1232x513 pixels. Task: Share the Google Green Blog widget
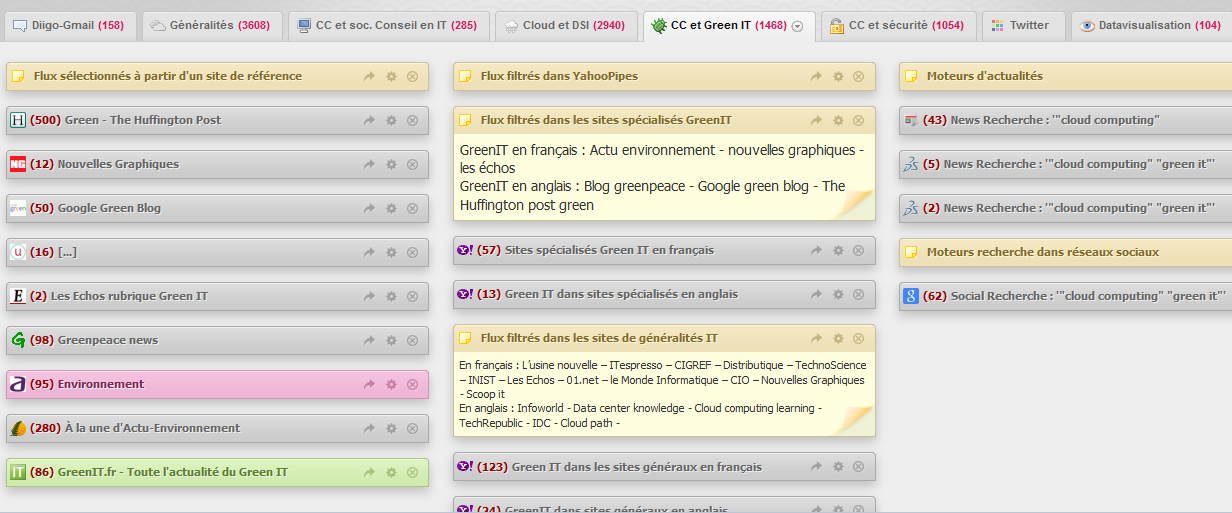(369, 208)
